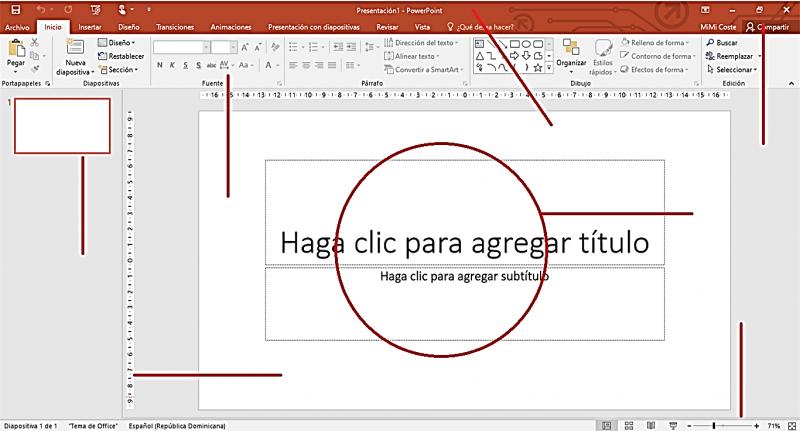Image resolution: width=800 pixels, height=431 pixels.
Task: Open the Organizar button
Action: pyautogui.click(x=571, y=56)
